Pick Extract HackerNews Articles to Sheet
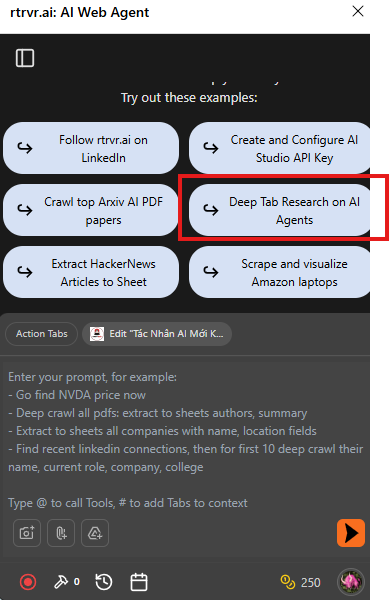The width and height of the screenshot is (390, 600). (x=91, y=272)
